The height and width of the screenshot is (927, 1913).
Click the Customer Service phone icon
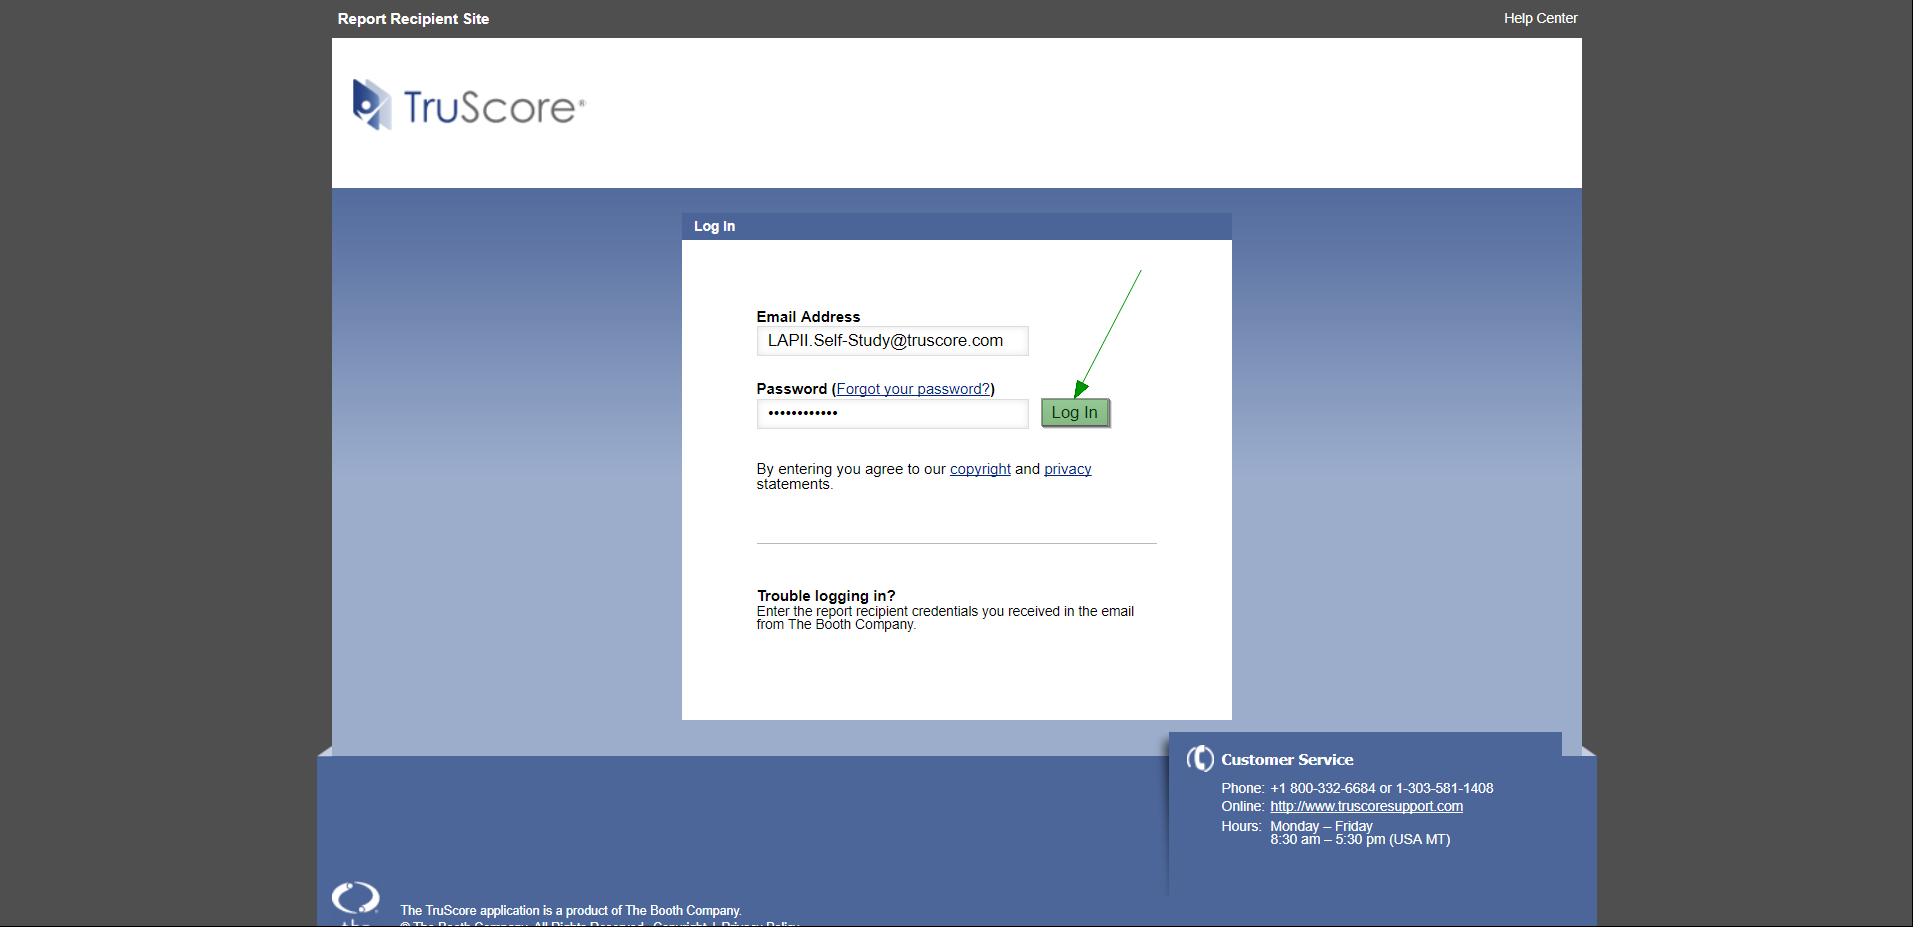click(x=1200, y=759)
